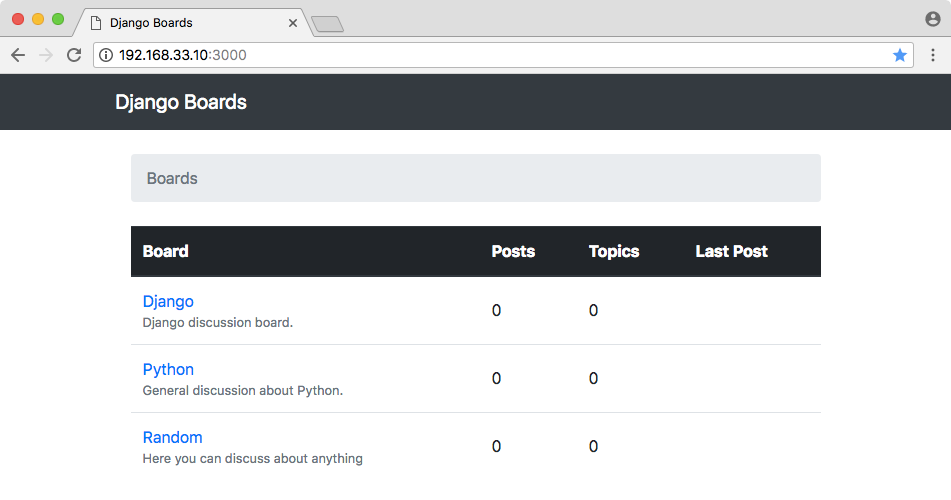
Task: Click the yellow minimize window button
Action: pos(38,19)
